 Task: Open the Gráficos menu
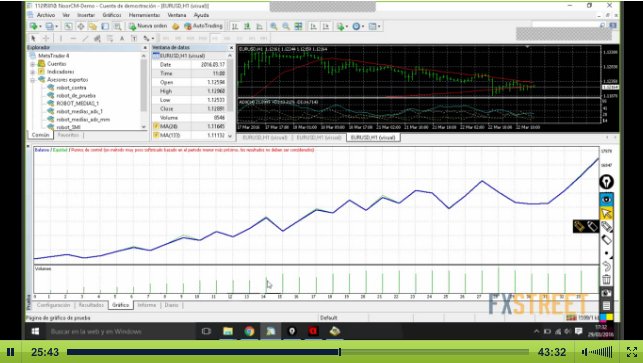pyautogui.click(x=112, y=15)
